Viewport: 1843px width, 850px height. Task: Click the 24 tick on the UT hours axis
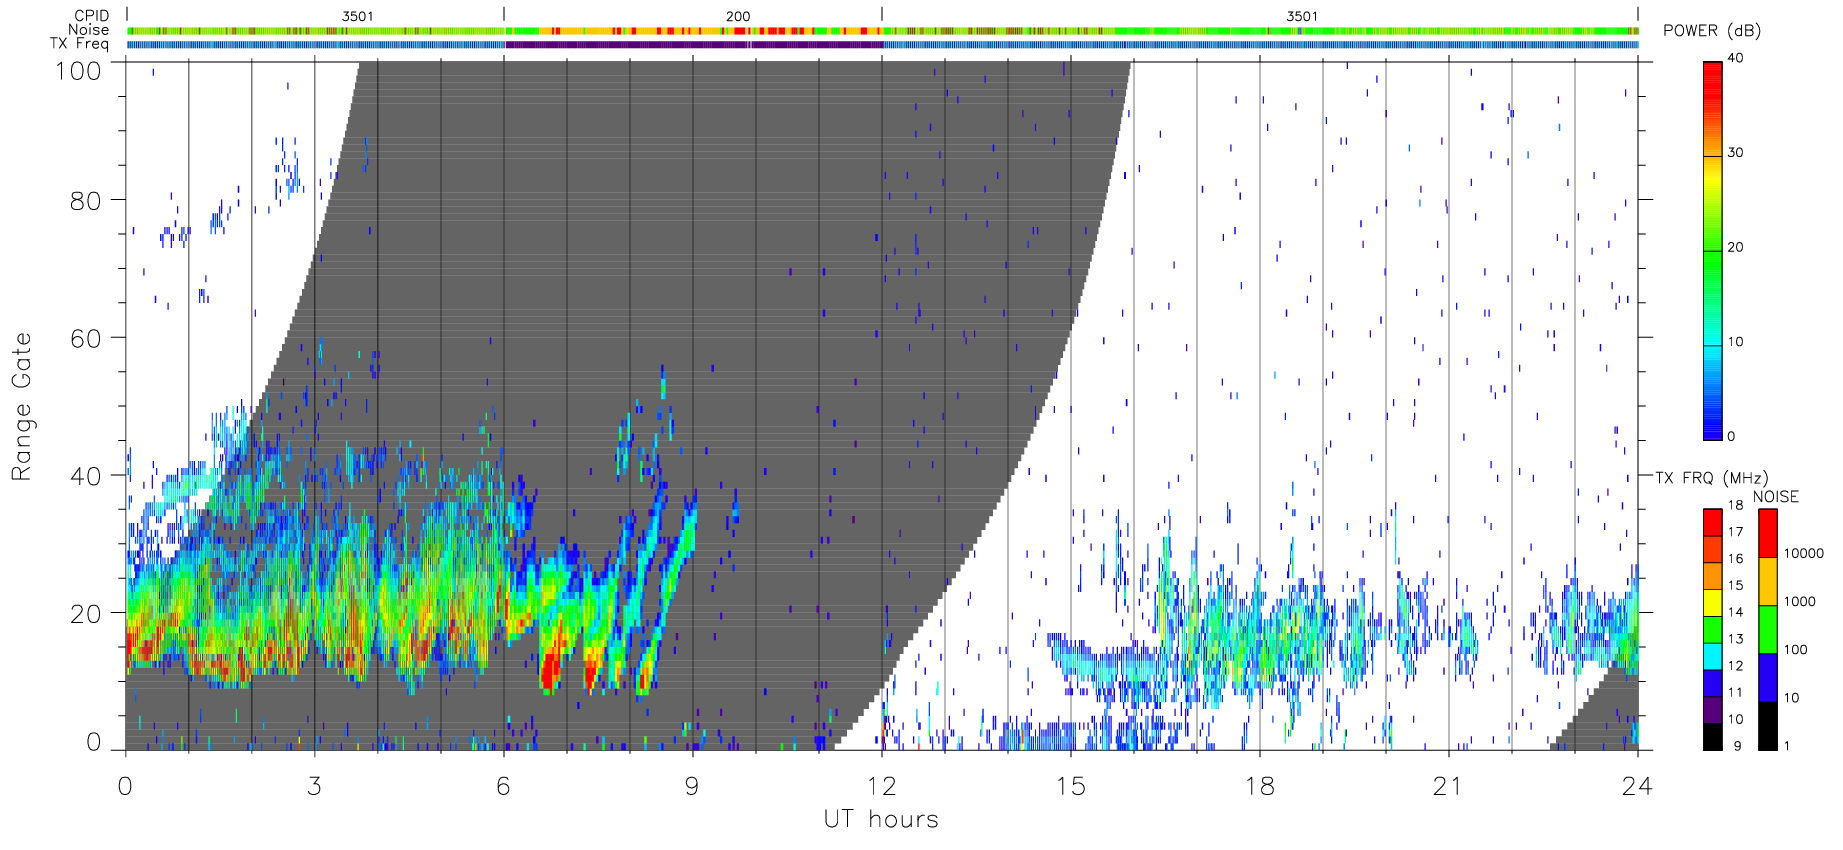tap(1637, 787)
